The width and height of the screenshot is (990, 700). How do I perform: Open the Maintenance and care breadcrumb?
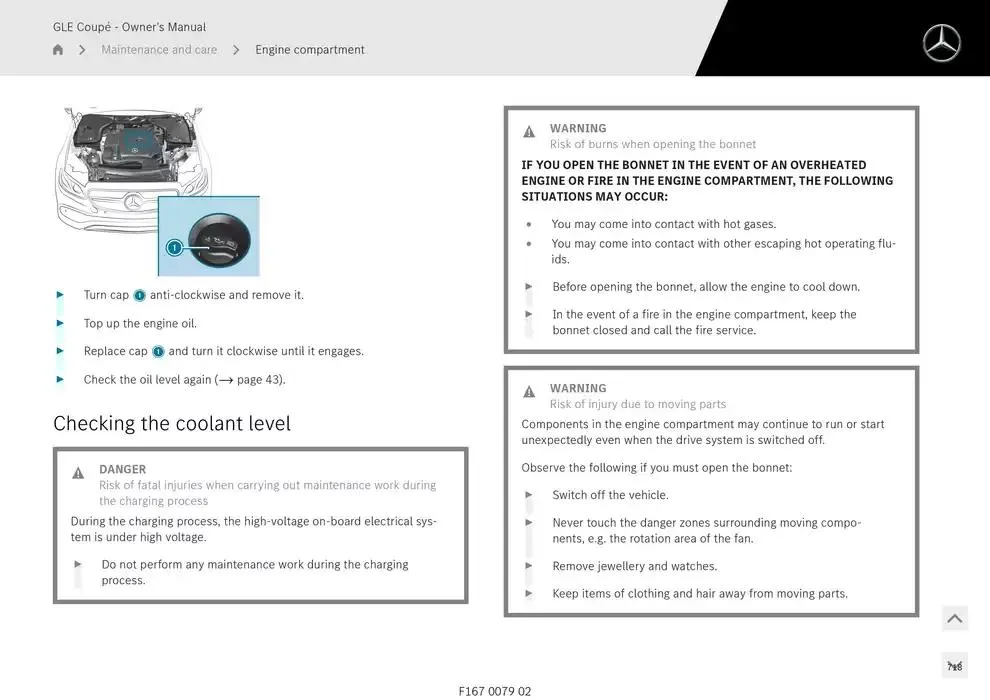(159, 50)
